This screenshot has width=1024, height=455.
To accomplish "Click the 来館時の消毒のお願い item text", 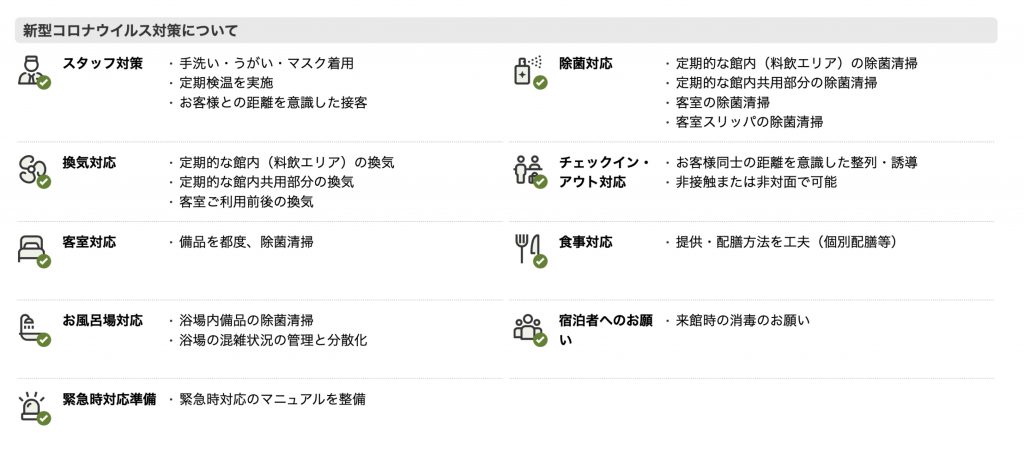I will (x=743, y=321).
